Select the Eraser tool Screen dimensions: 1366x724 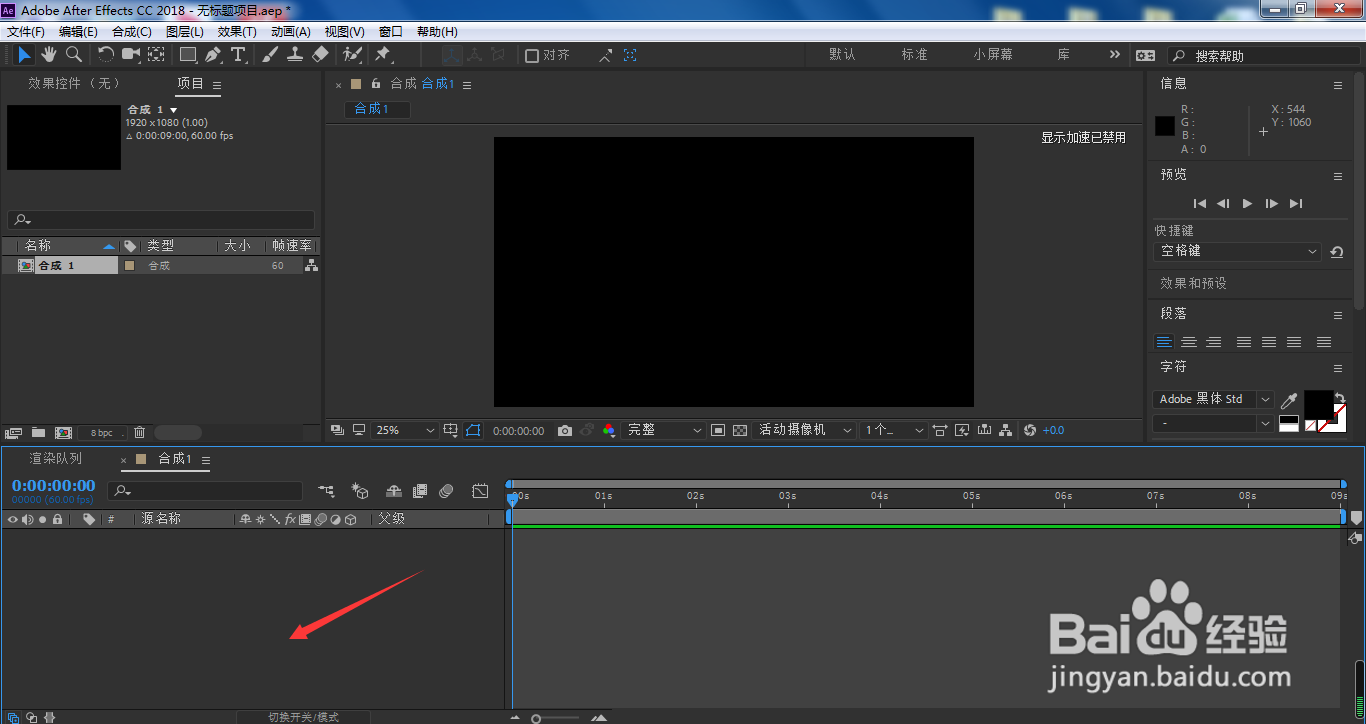(x=320, y=55)
